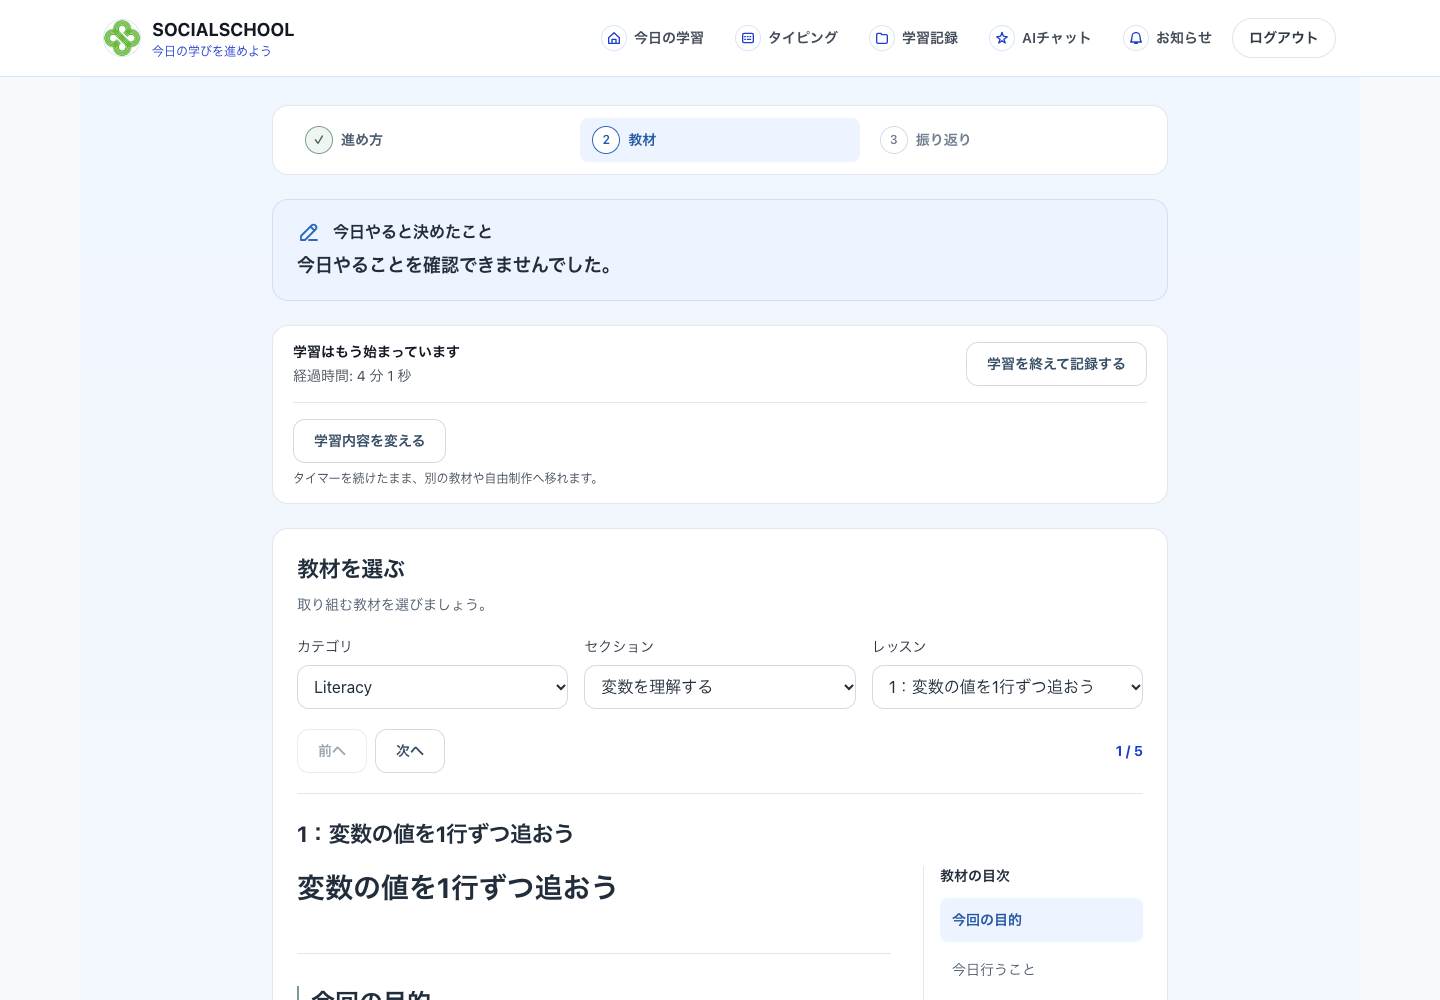Image resolution: width=1440 pixels, height=1000 pixels.
Task: Click 学習を終えて記録する button
Action: (x=1056, y=364)
